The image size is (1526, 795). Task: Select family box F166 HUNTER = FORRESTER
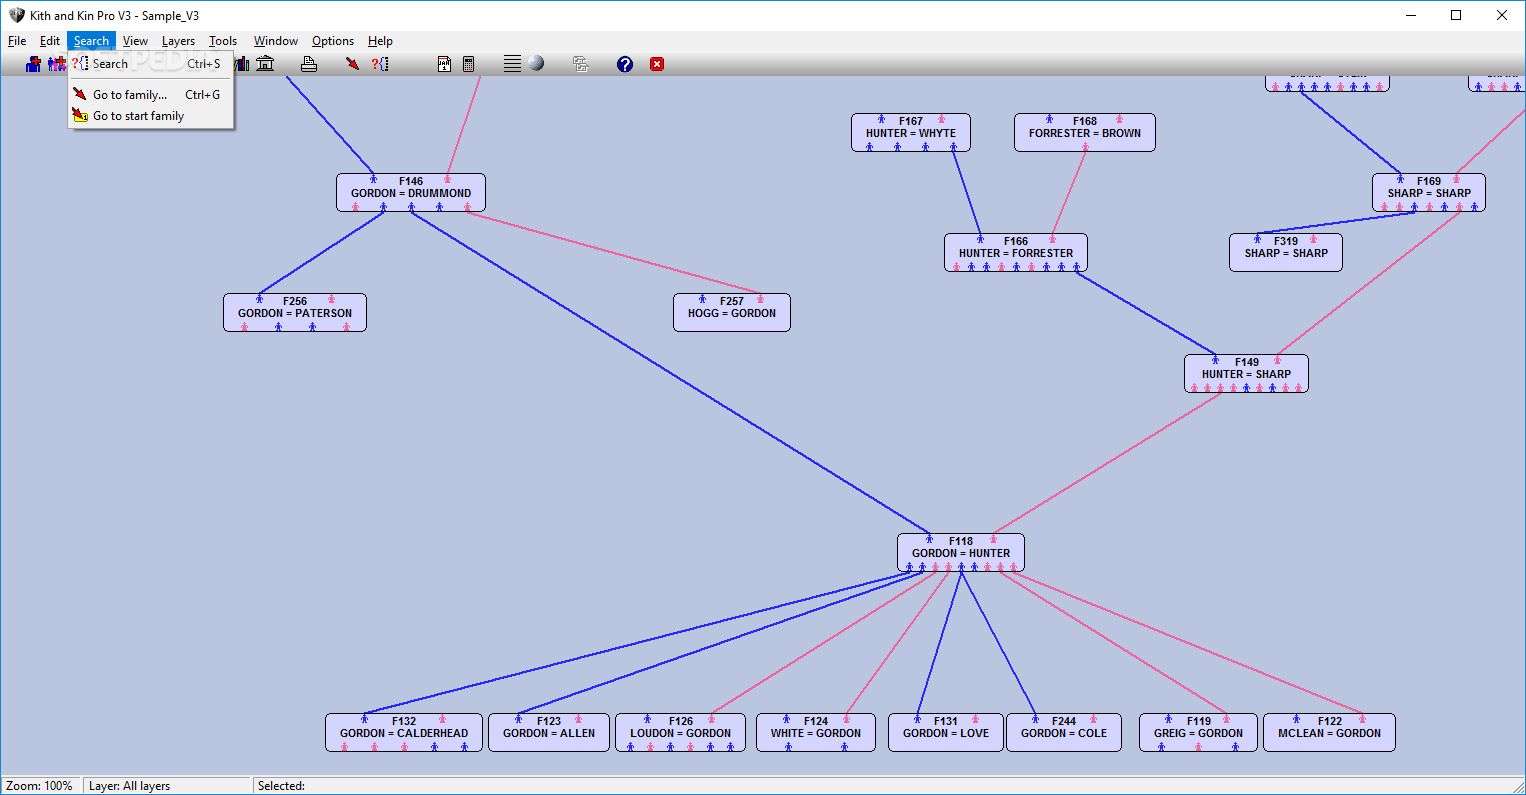tap(1016, 252)
